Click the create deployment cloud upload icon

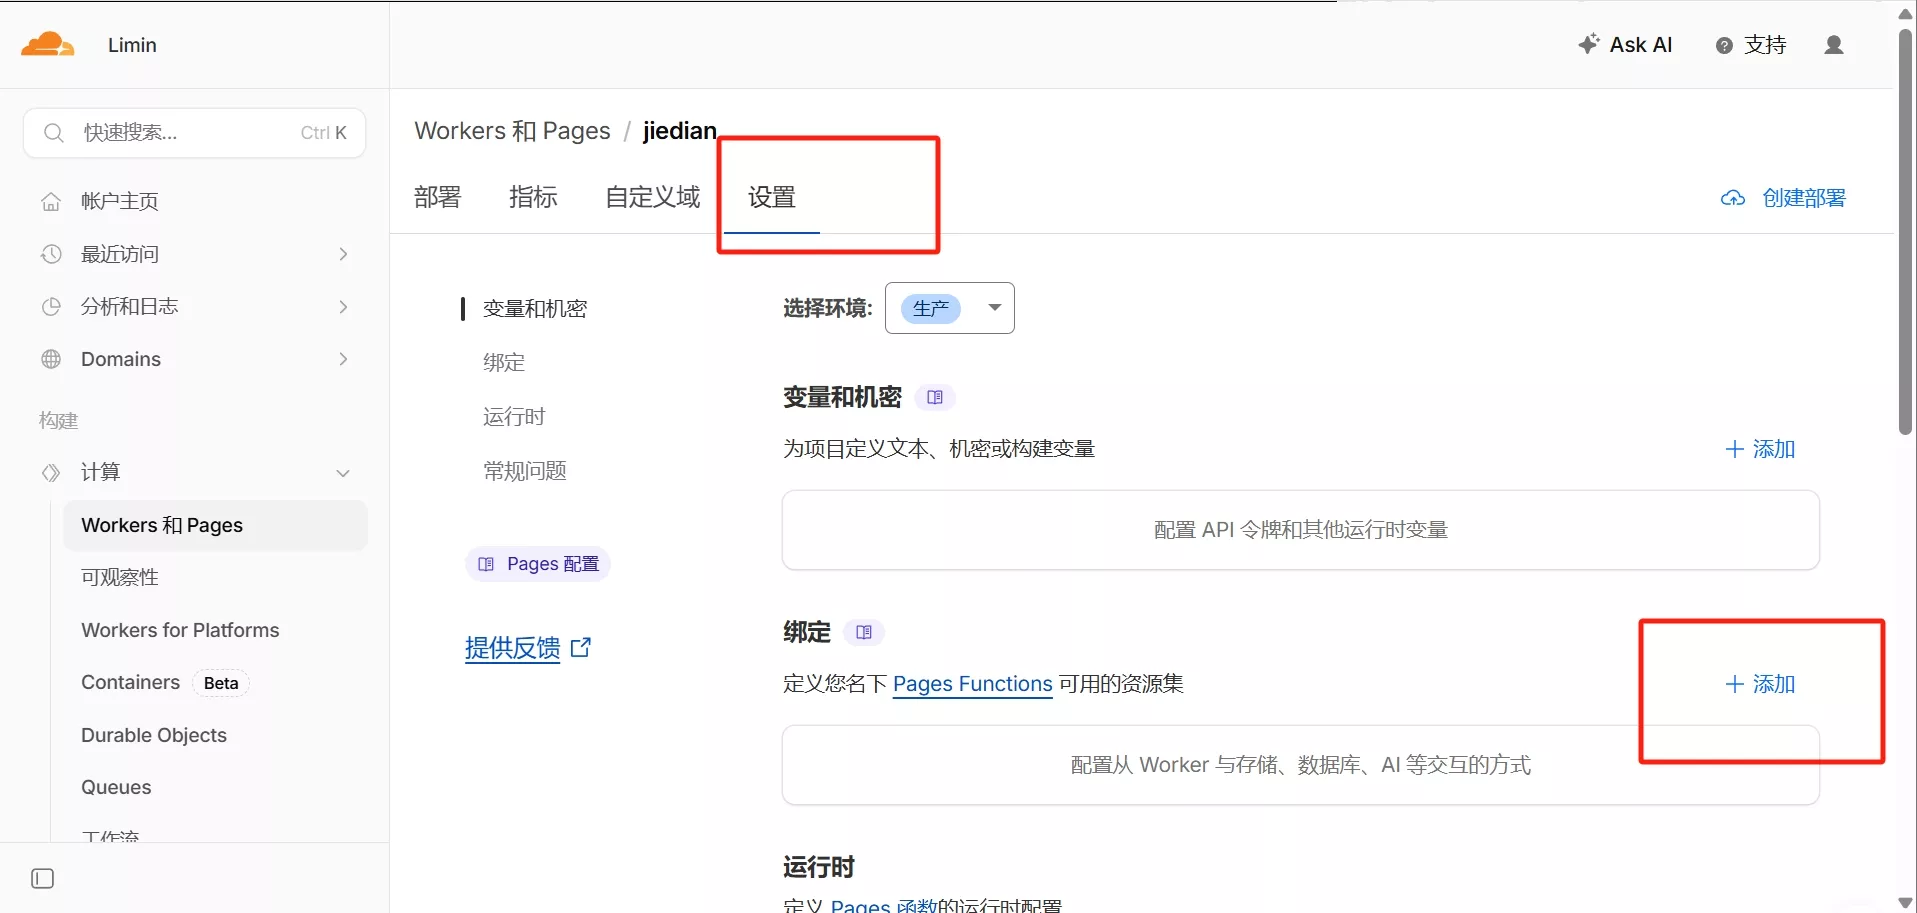1733,198
